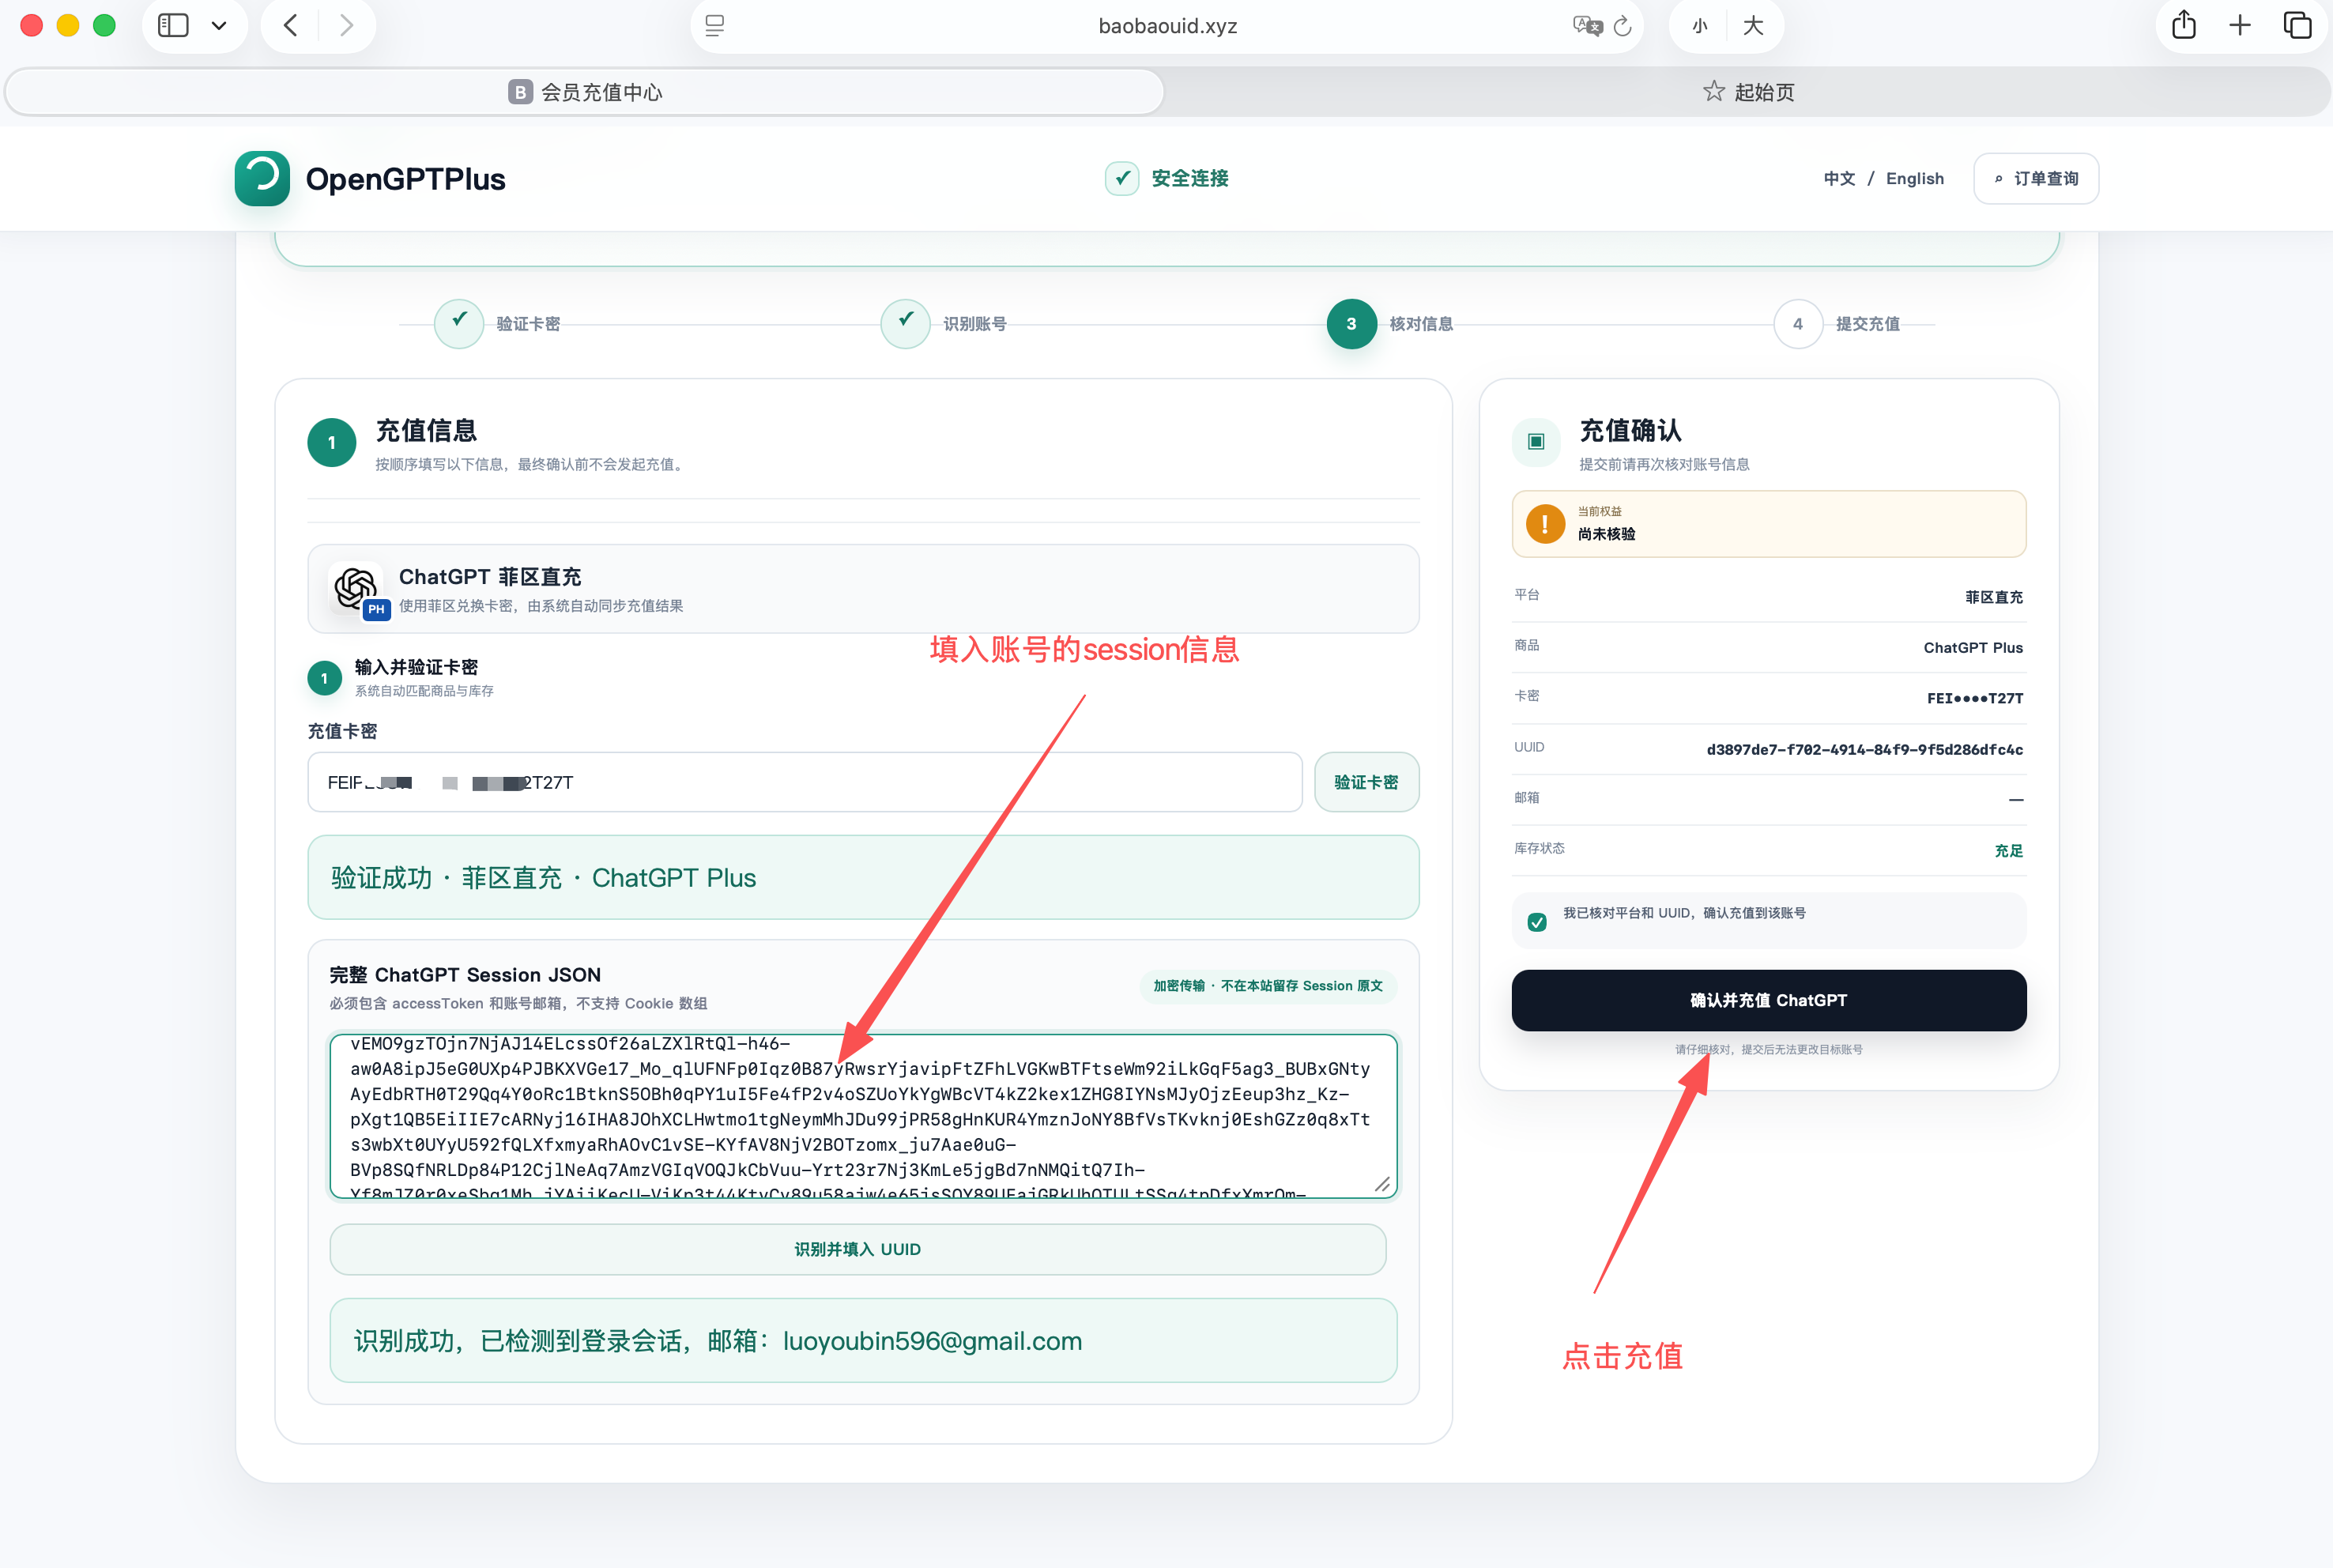The image size is (2333, 1568).
Task: Select step 3 核对信息 indicator
Action: [x=1351, y=323]
